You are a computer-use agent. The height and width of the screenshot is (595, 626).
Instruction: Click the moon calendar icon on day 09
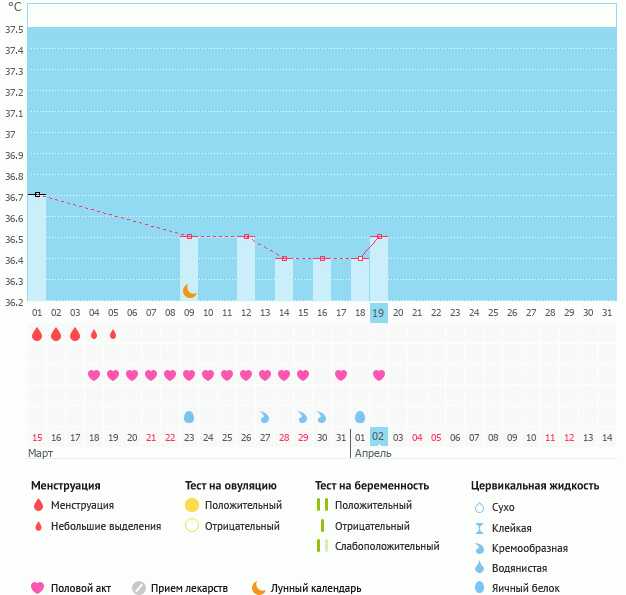coord(189,291)
